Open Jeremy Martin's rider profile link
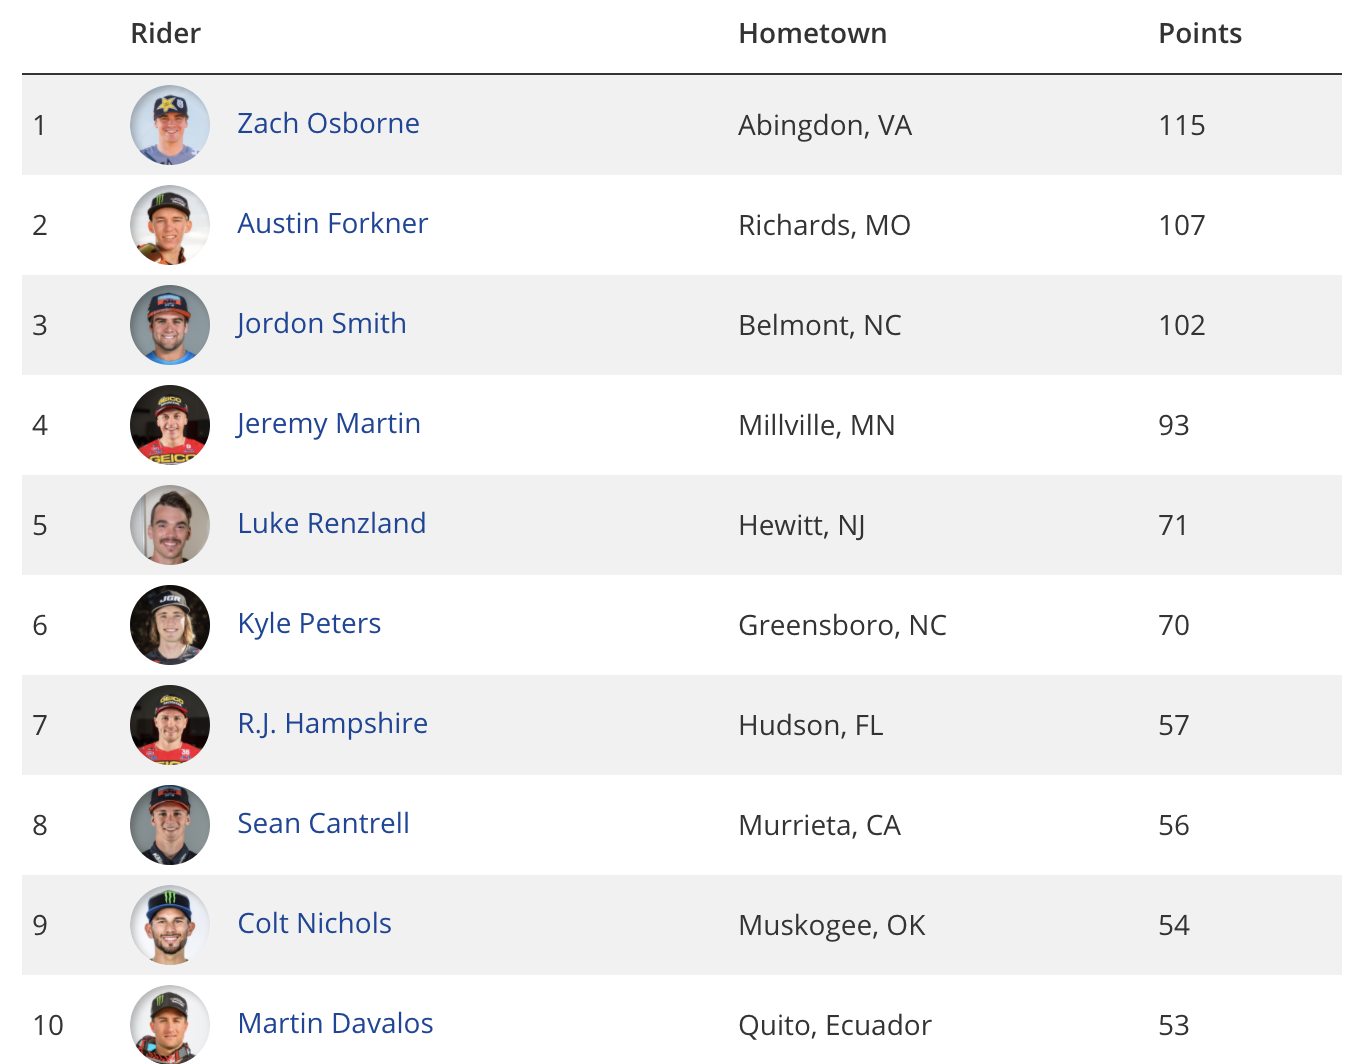This screenshot has height=1064, width=1370. (328, 423)
